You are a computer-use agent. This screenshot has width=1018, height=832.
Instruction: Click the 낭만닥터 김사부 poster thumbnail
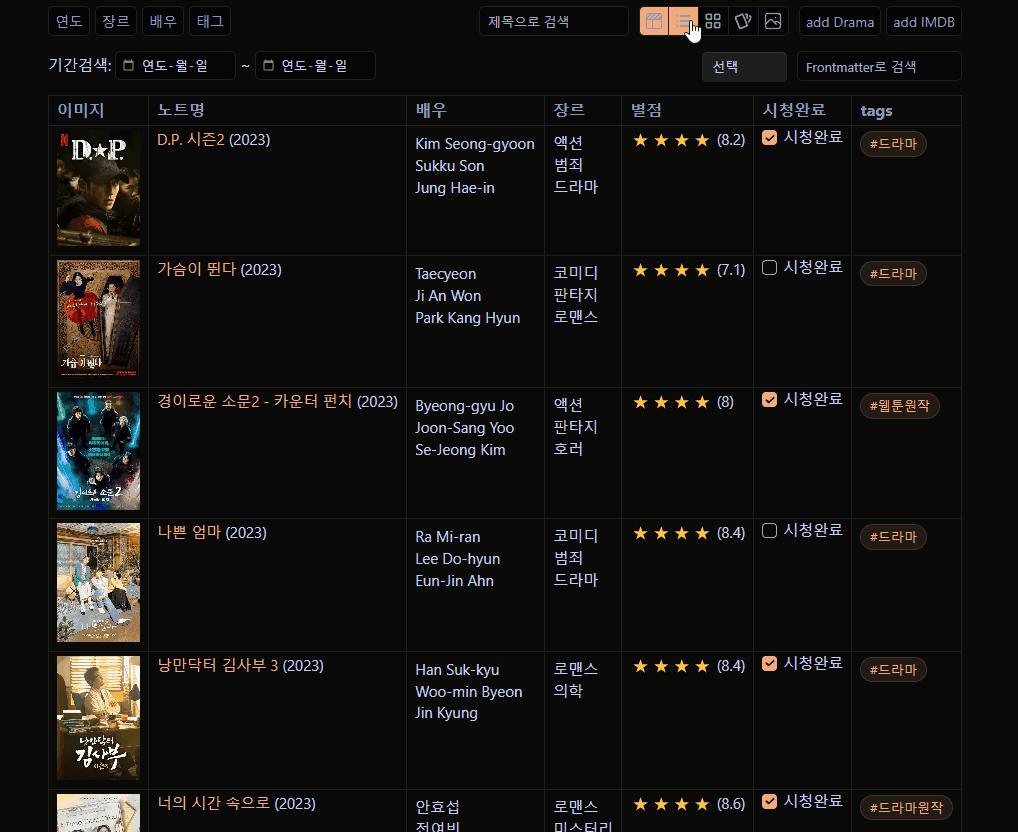[98, 718]
